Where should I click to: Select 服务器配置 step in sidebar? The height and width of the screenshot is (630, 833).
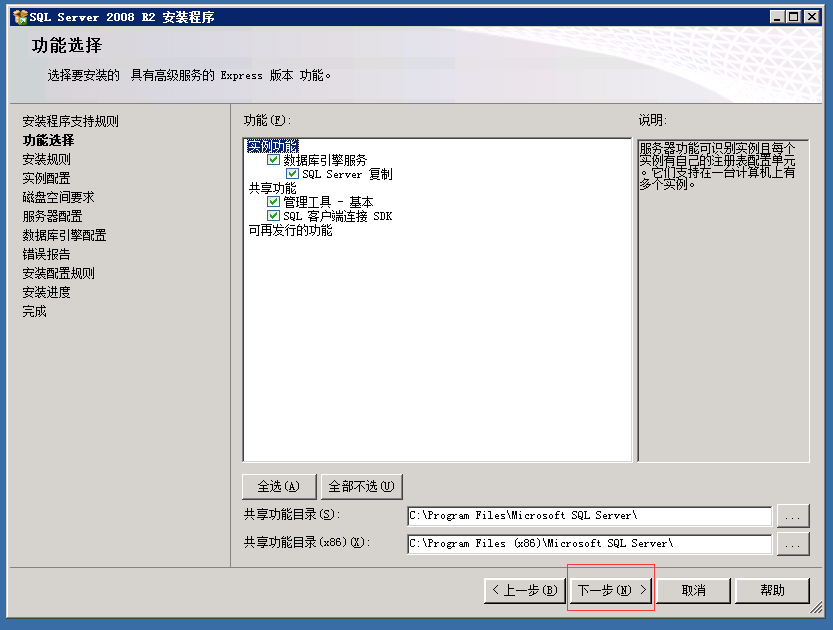click(52, 217)
